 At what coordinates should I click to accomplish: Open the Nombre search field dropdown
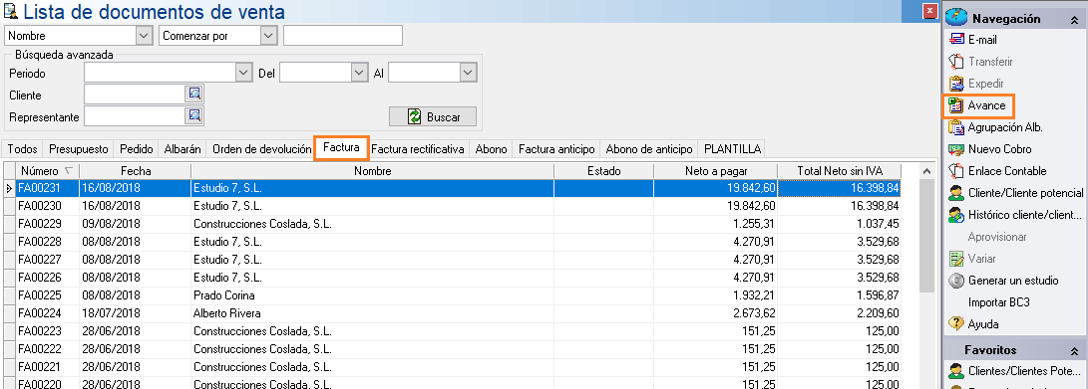pos(144,35)
